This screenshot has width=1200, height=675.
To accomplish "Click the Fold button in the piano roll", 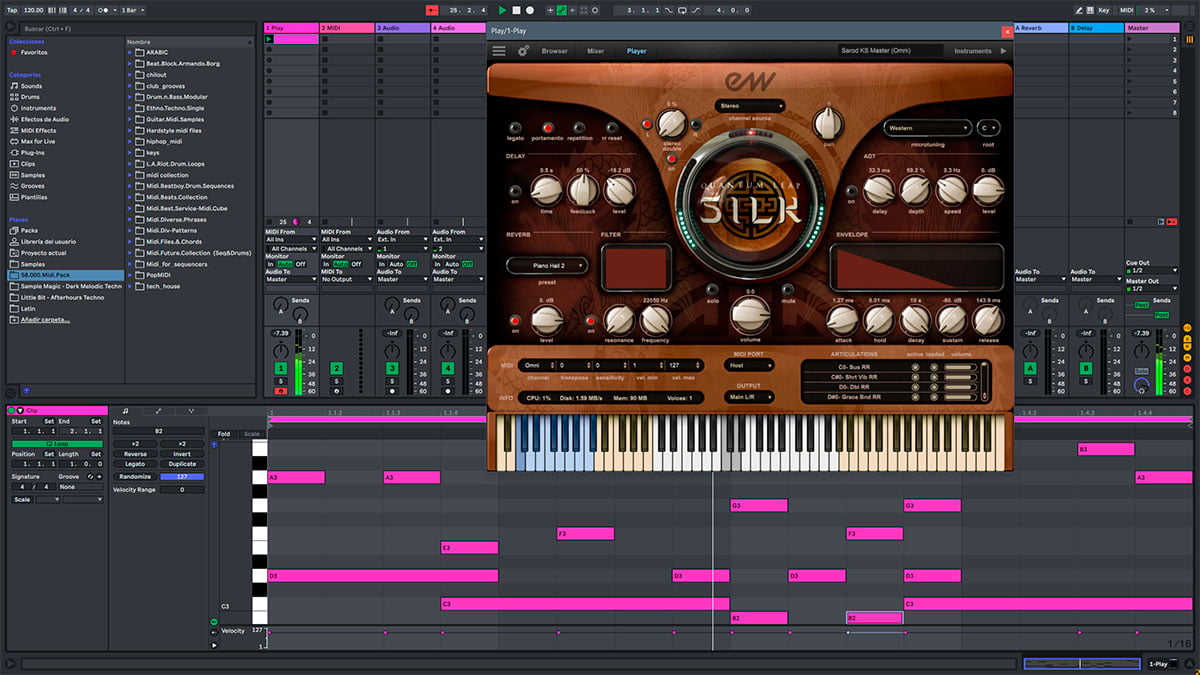I will (x=223, y=434).
